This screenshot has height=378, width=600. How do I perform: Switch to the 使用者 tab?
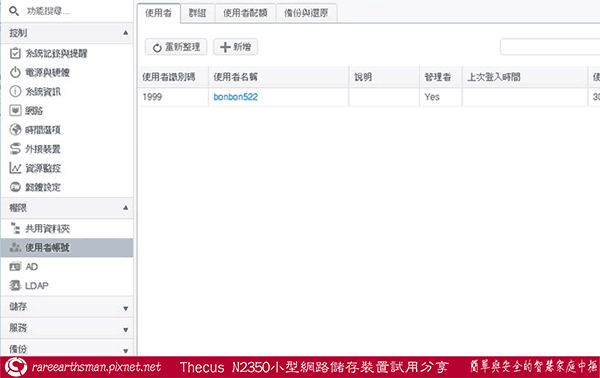click(x=158, y=13)
